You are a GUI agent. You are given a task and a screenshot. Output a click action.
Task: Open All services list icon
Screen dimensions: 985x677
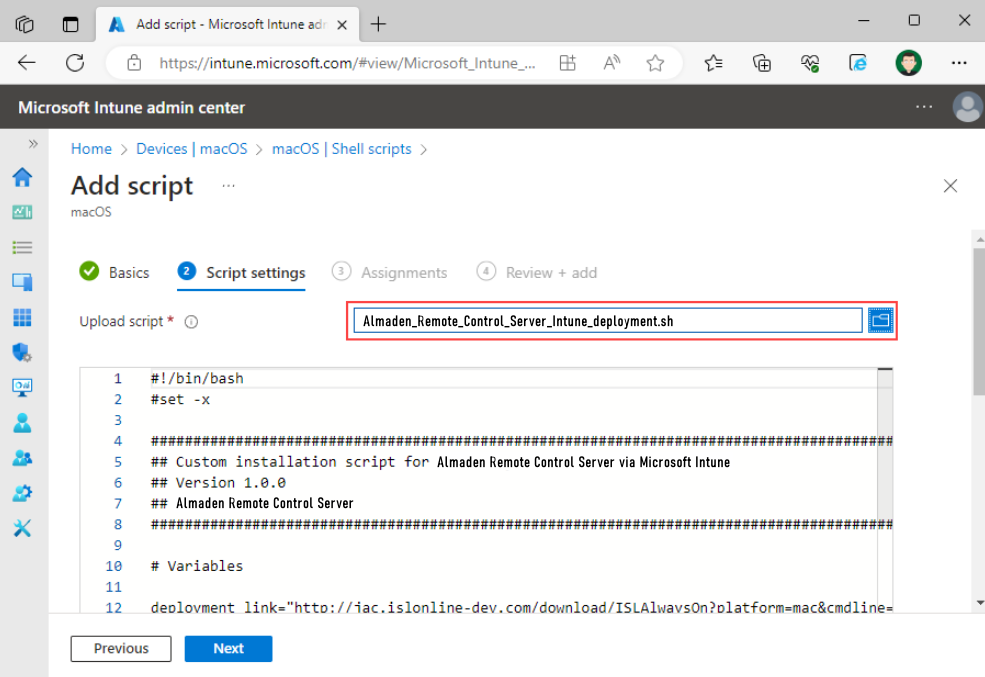coord(22,247)
